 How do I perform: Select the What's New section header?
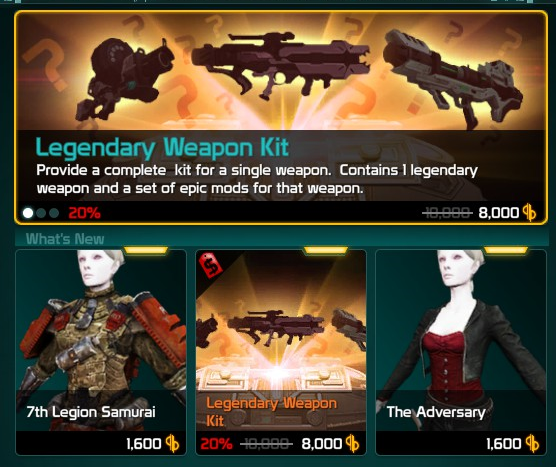coord(65,239)
